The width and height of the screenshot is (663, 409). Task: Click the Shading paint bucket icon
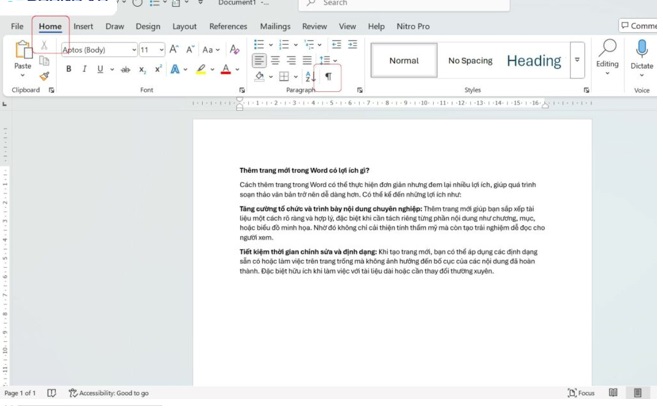tap(260, 77)
